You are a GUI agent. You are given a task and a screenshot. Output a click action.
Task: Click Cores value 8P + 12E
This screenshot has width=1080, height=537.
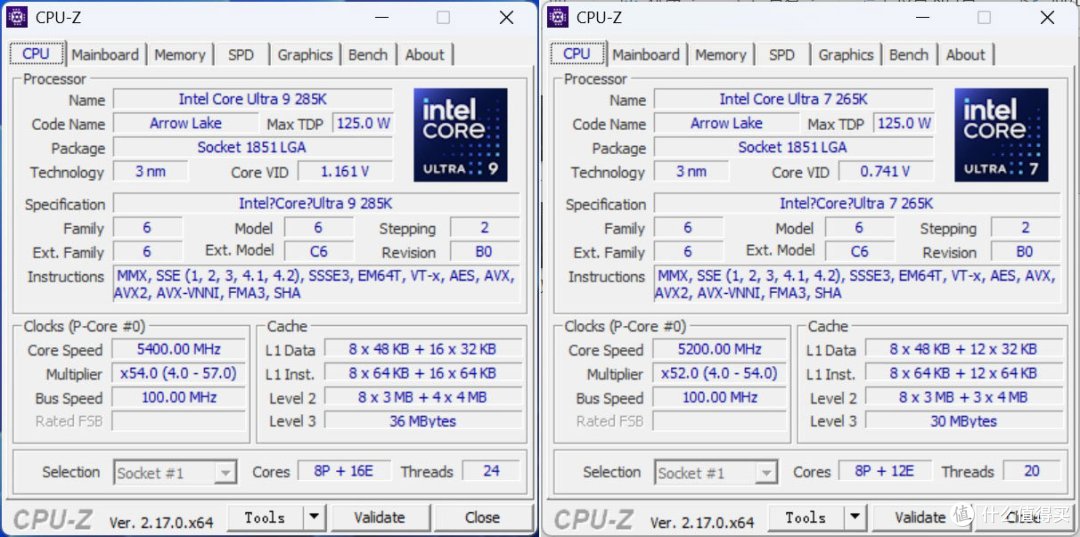coord(884,472)
